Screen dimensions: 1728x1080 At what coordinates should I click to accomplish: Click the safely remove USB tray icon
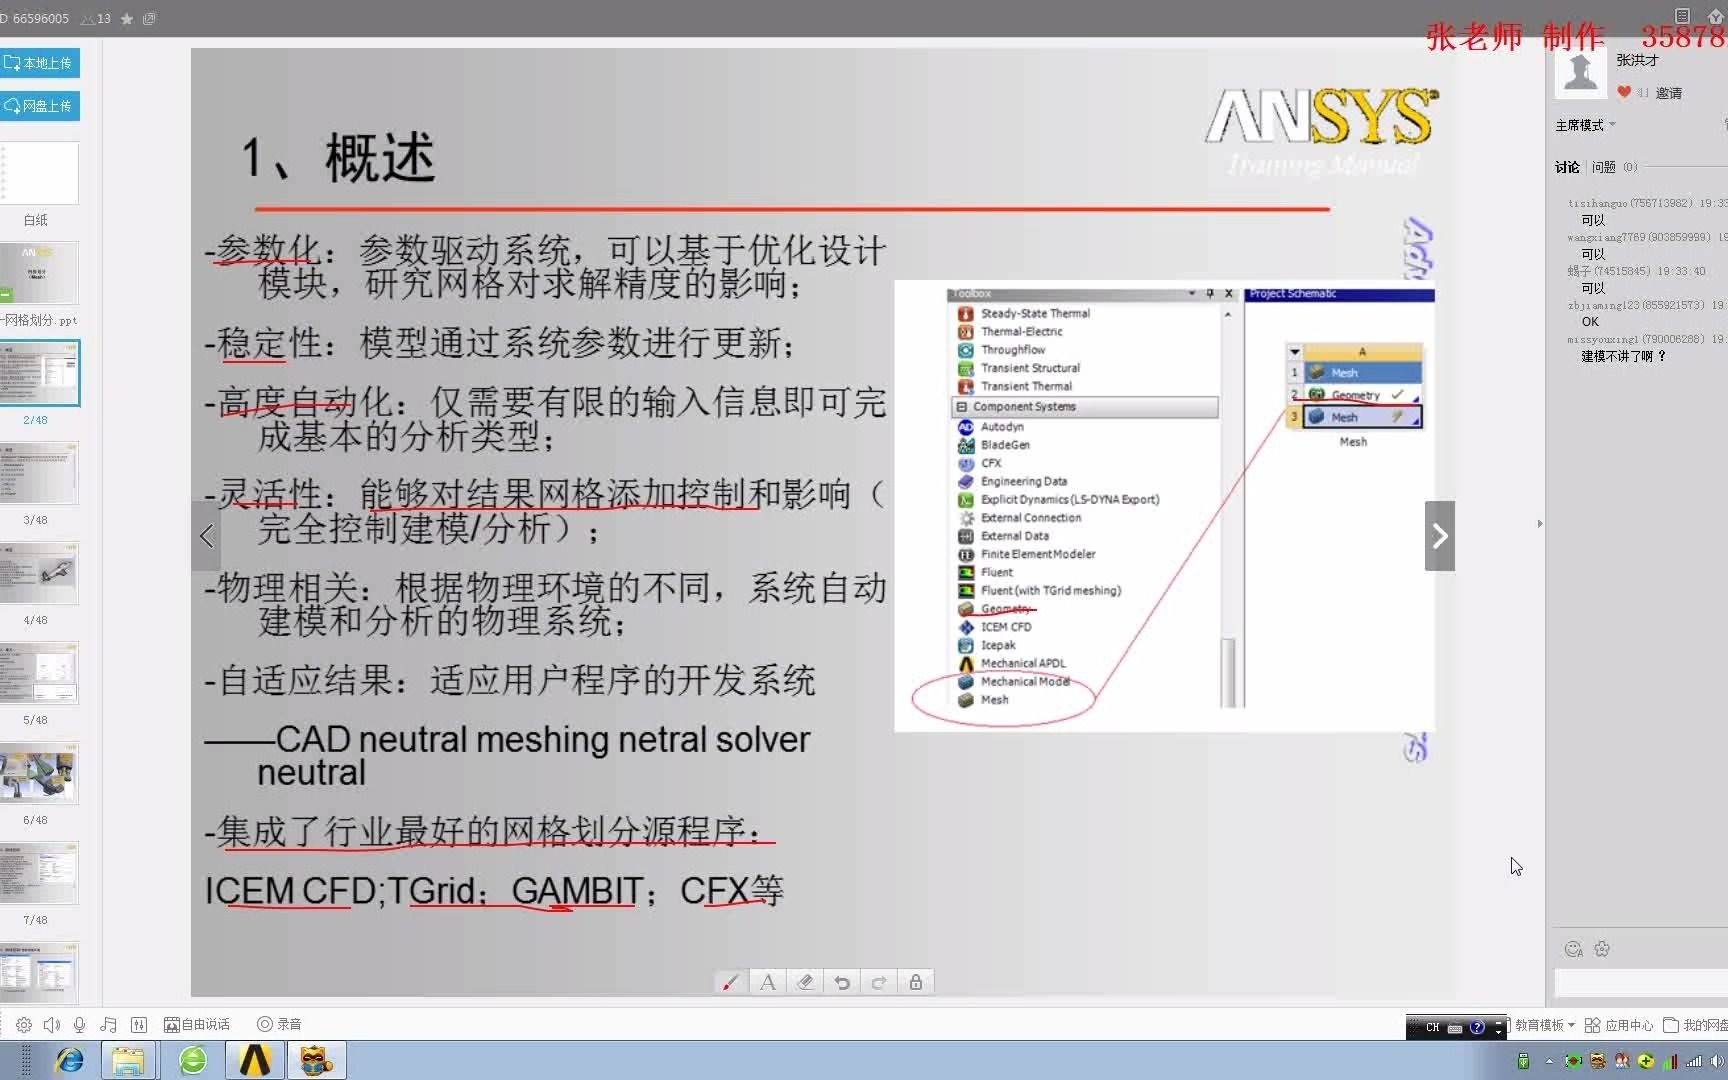(x=1523, y=1061)
